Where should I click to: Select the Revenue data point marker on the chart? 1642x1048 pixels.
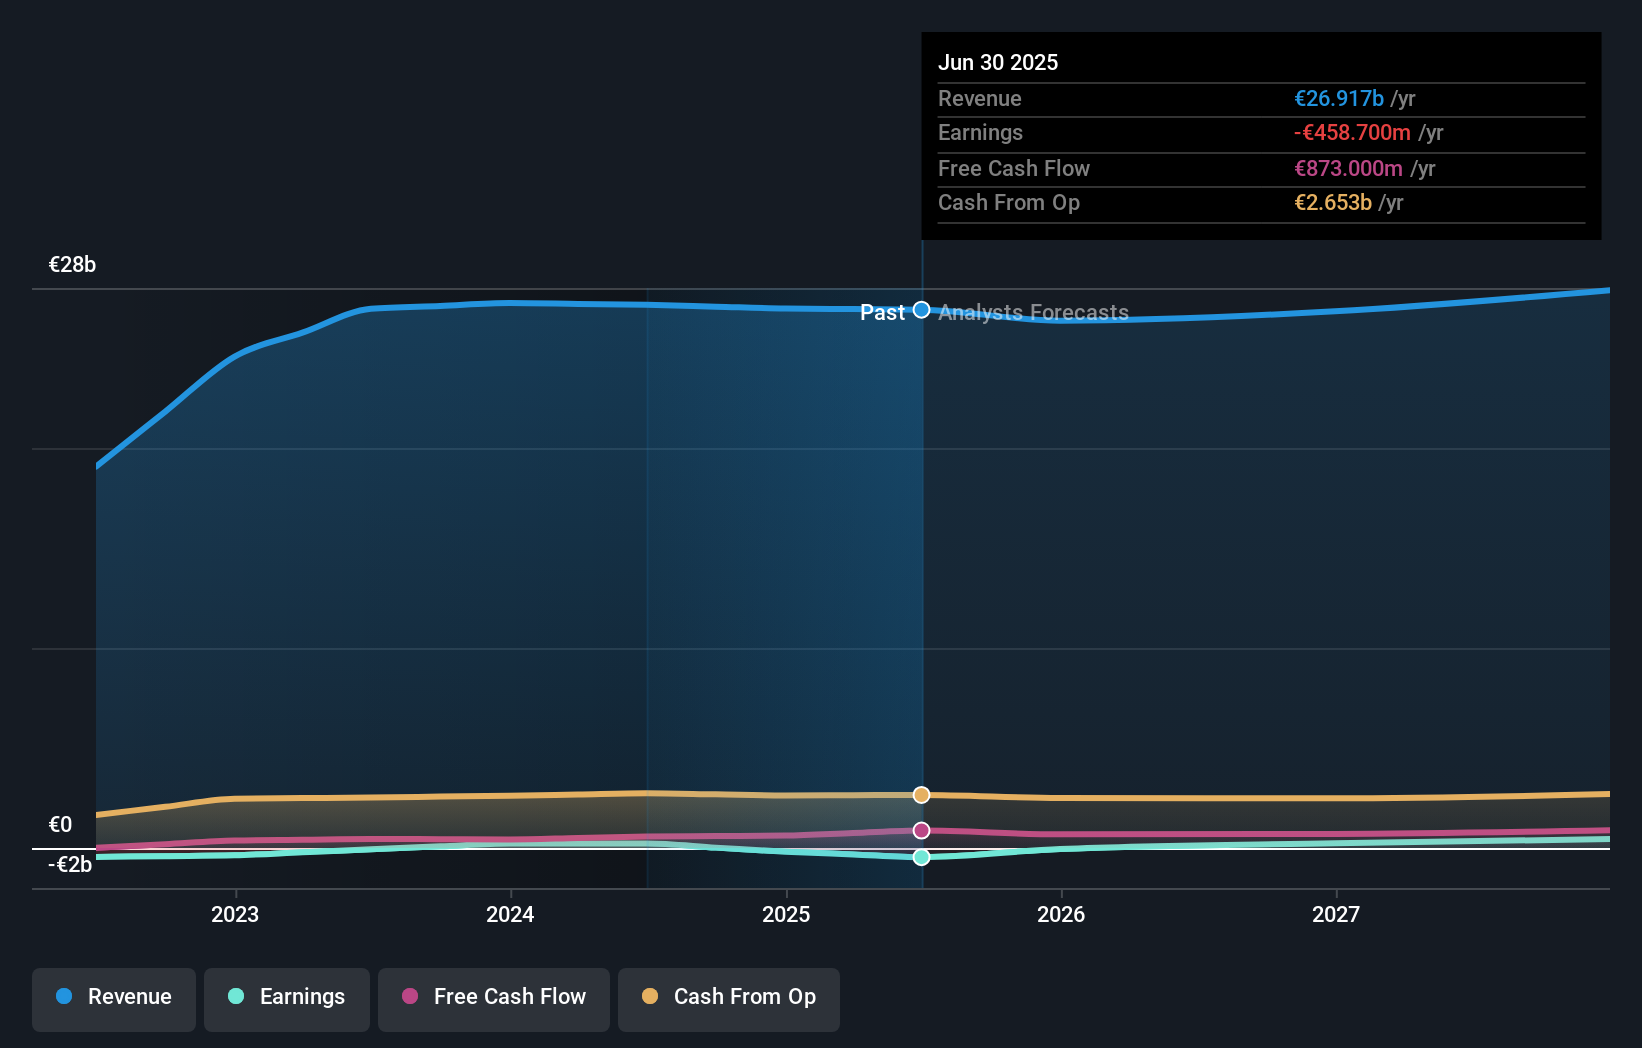921,310
